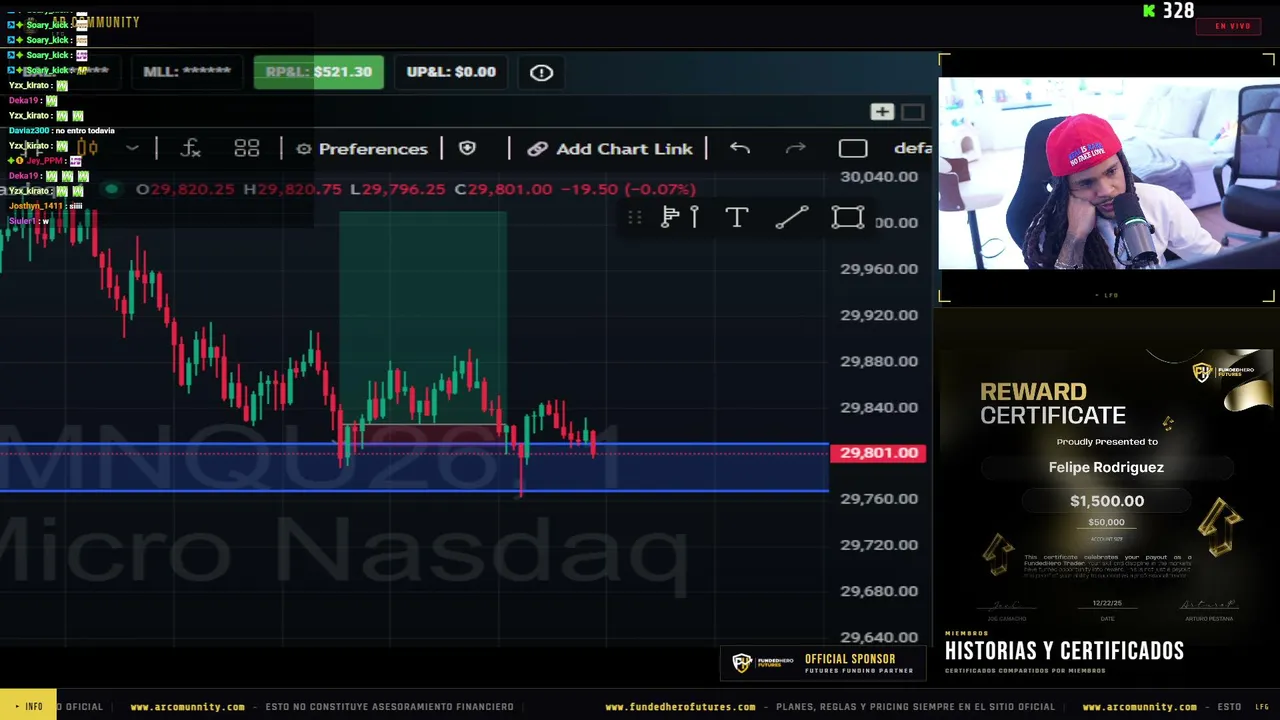Open the 'defa' template dropdown
The width and height of the screenshot is (1280, 720).
[x=913, y=148]
